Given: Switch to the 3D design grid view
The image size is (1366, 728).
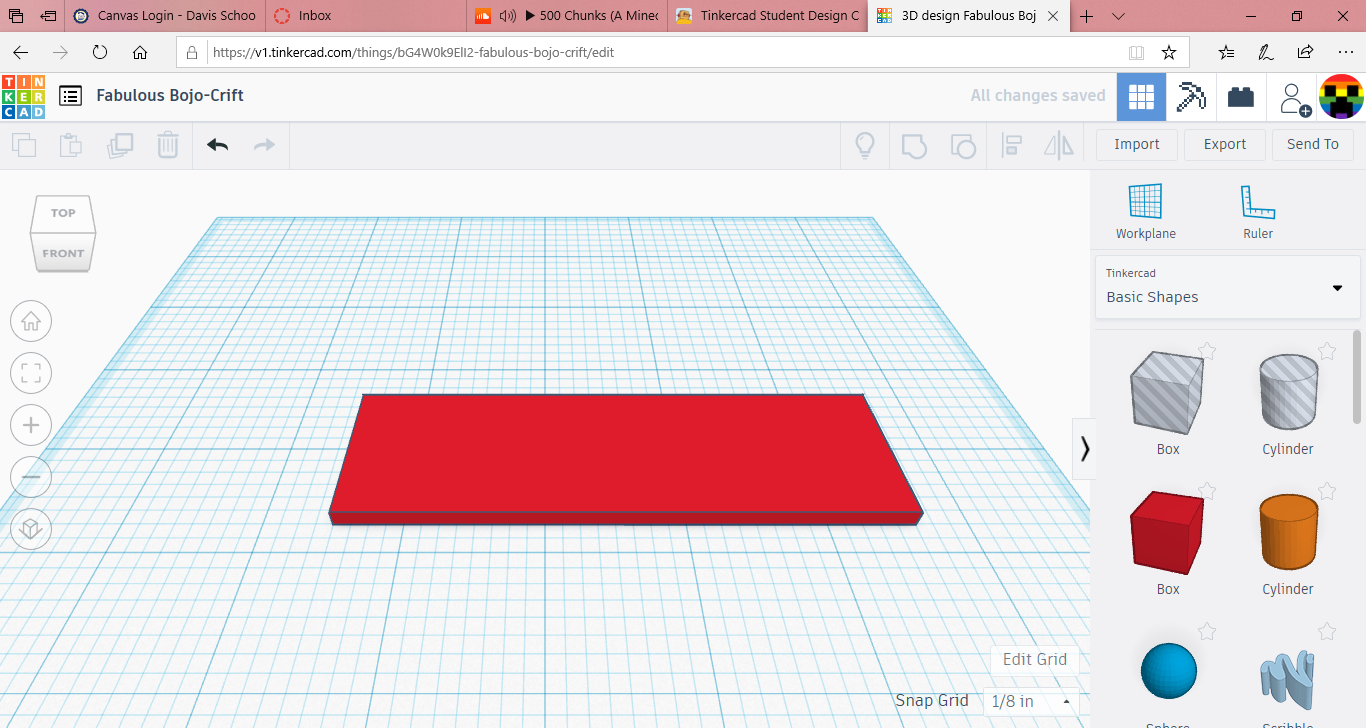Looking at the screenshot, I should tap(1141, 97).
